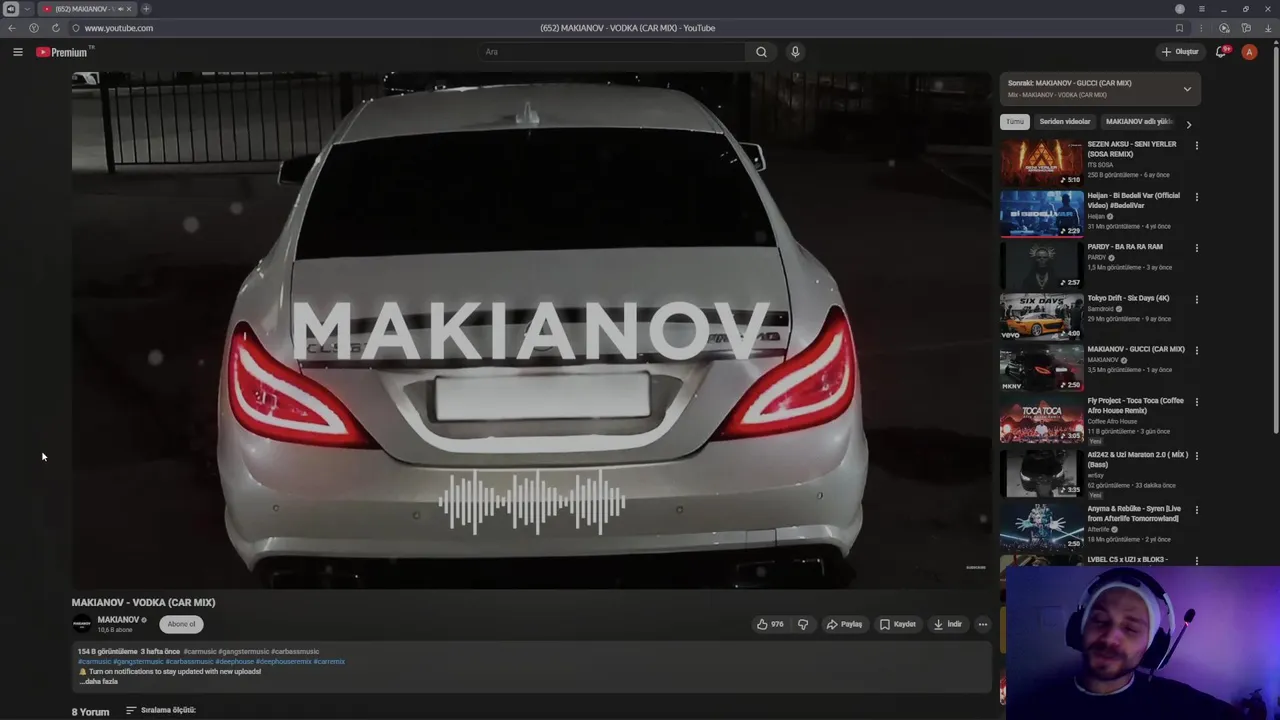
Task: Open options for Anyma & Rebūke Syren
Action: [x=1196, y=510]
